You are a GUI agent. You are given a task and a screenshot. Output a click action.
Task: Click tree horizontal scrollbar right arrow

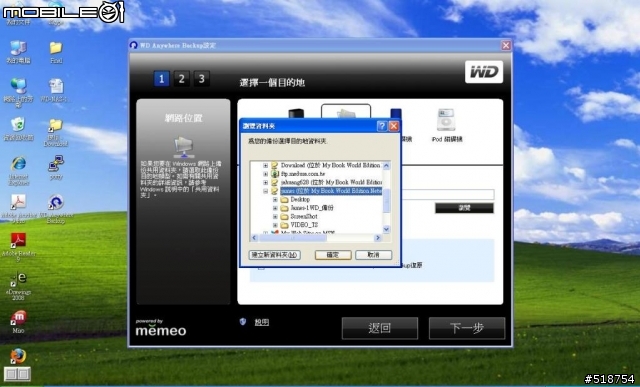pos(378,238)
